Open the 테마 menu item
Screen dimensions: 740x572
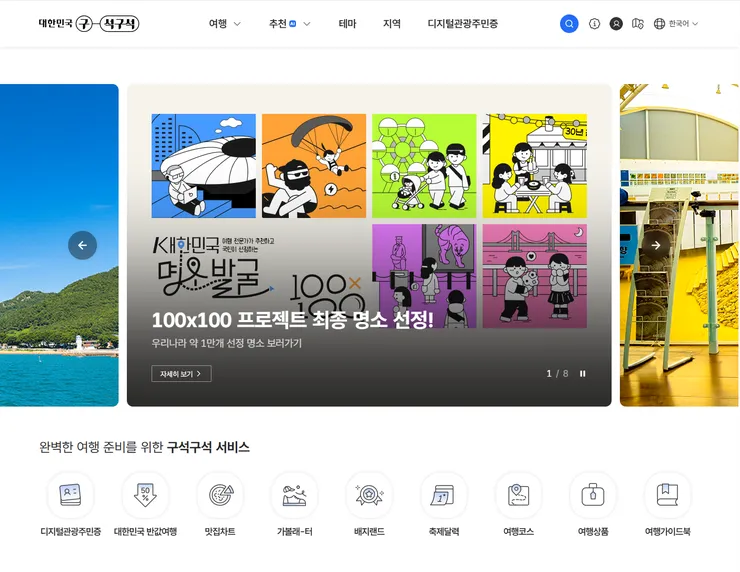tap(347, 24)
